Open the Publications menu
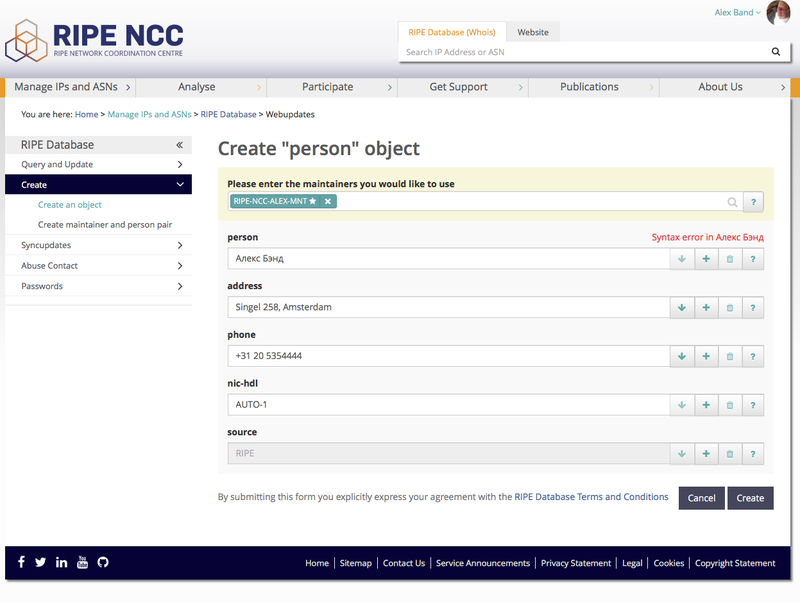The height and width of the screenshot is (602, 800). point(593,87)
